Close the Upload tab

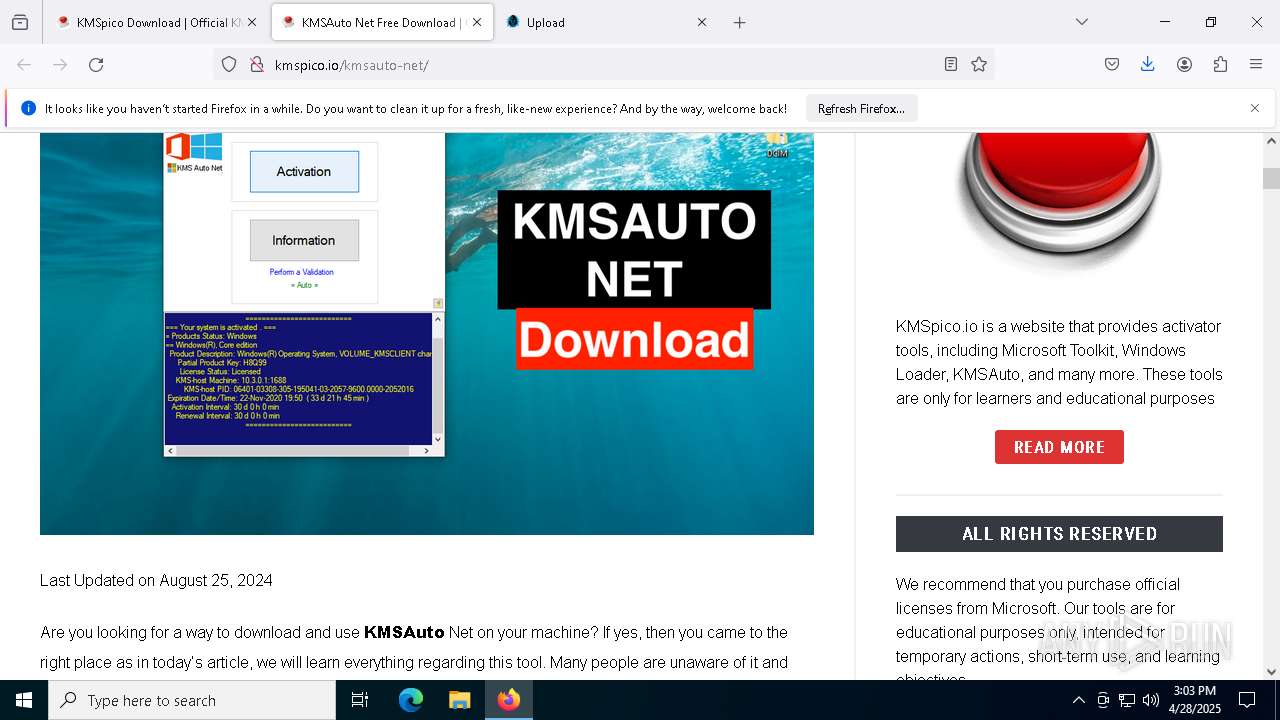click(x=702, y=22)
